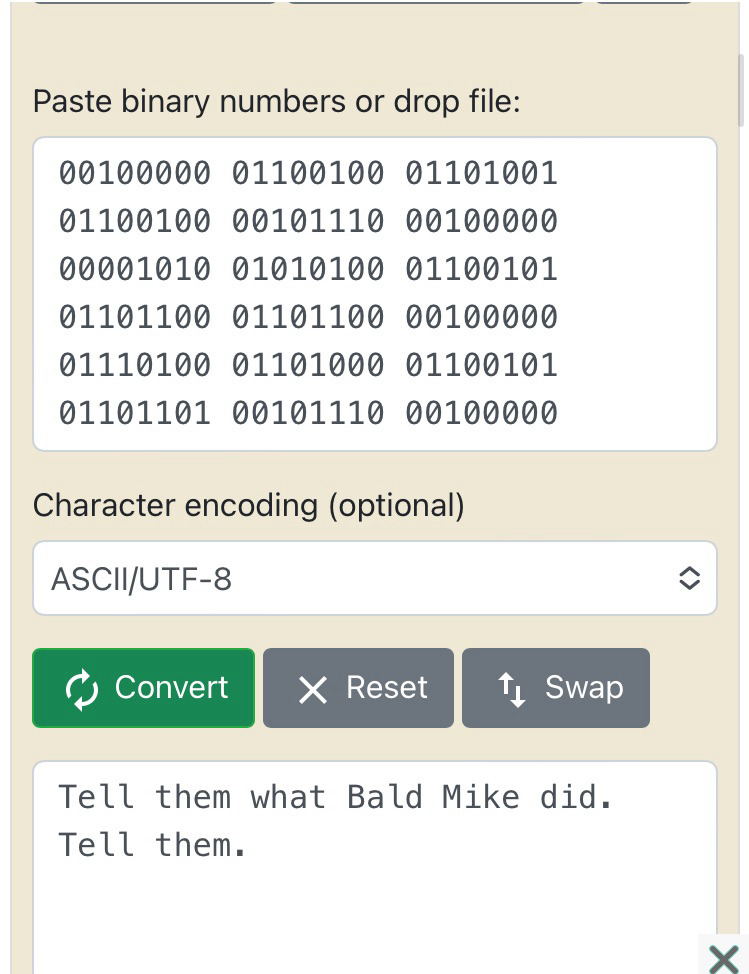Open the ASCII/UTF-8 character encoding dropdown

375,578
